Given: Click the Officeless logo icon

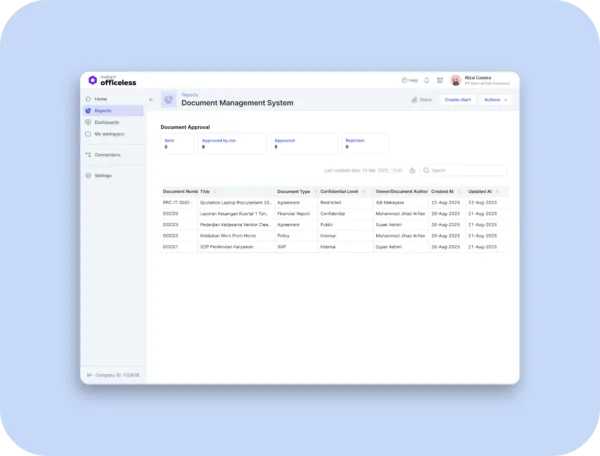Looking at the screenshot, I should click(x=93, y=80).
